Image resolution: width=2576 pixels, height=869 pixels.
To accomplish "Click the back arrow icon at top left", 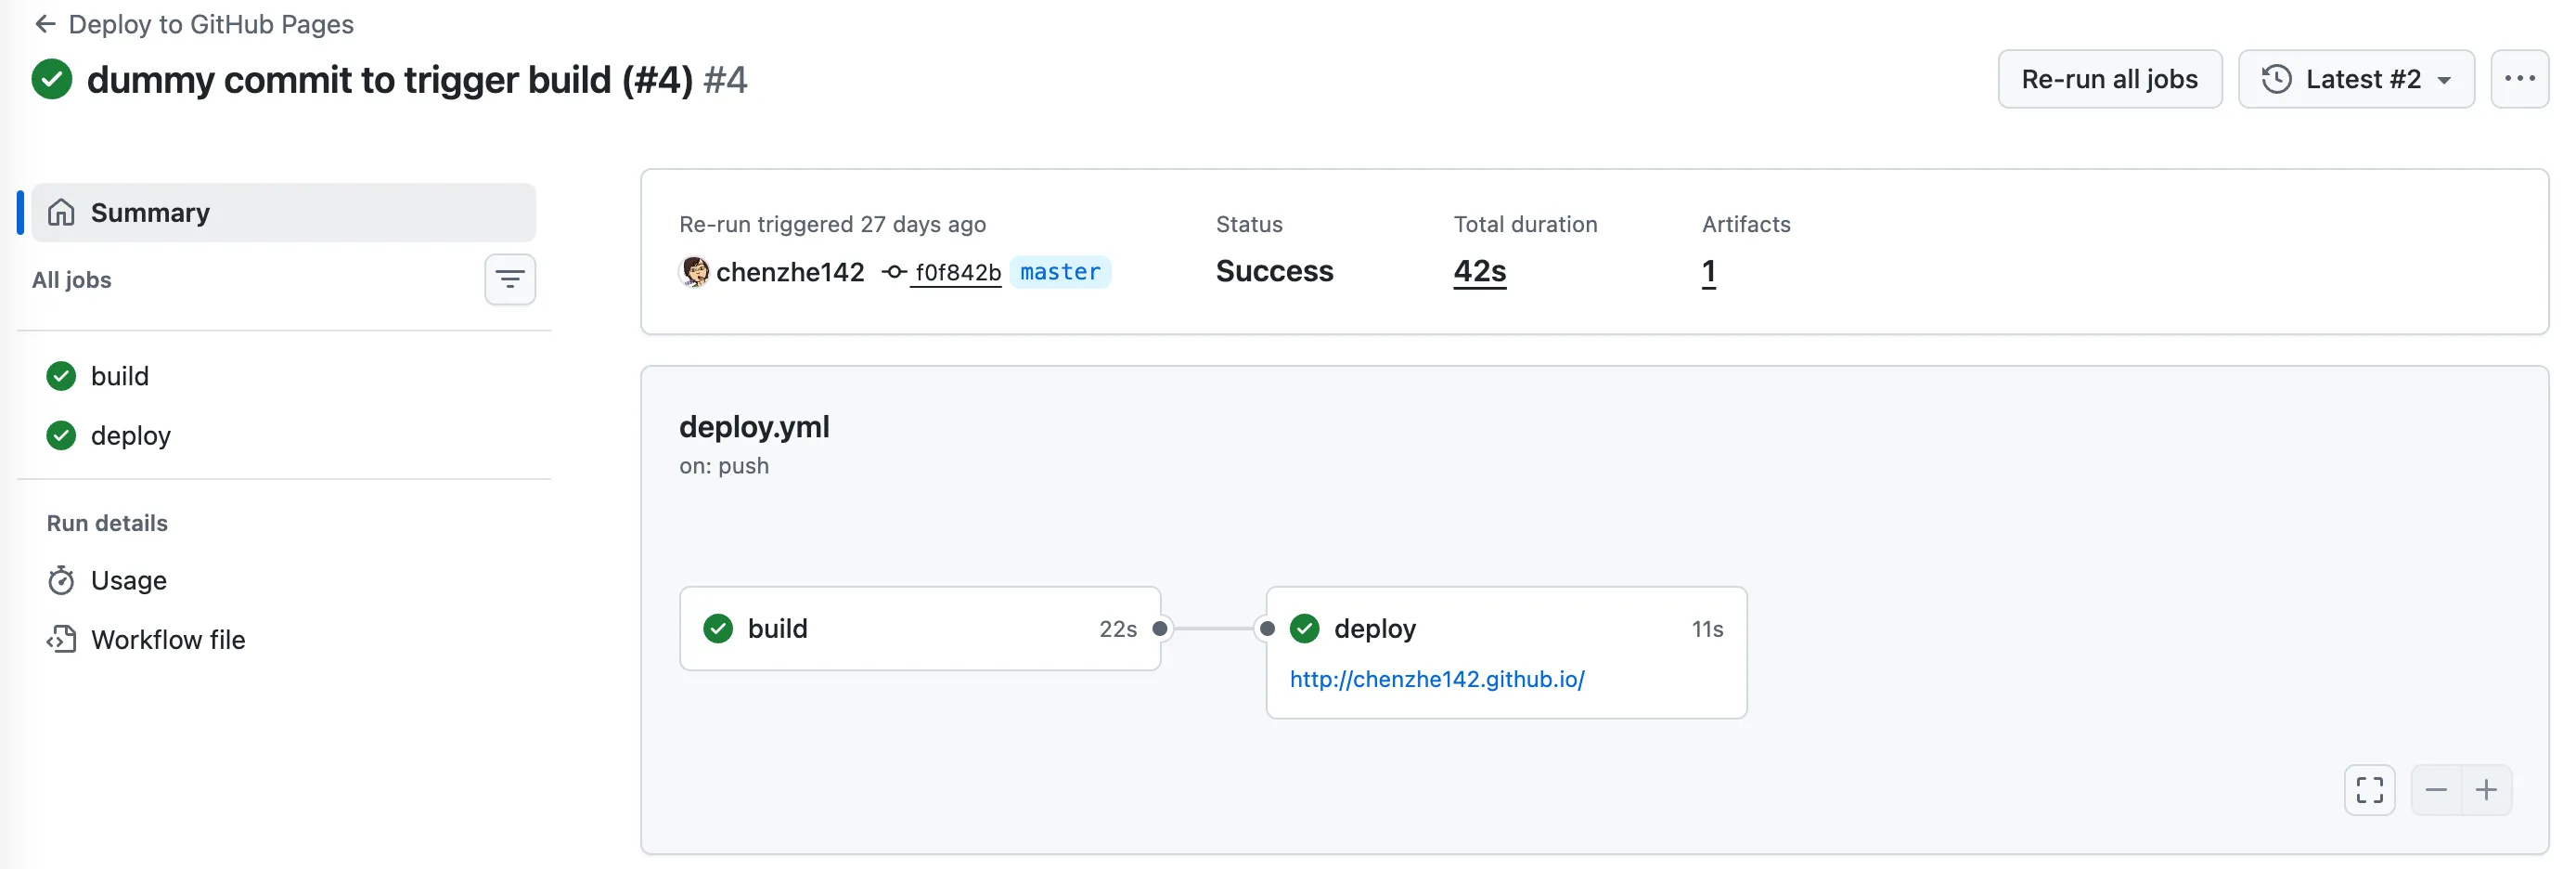I will click(x=45, y=24).
